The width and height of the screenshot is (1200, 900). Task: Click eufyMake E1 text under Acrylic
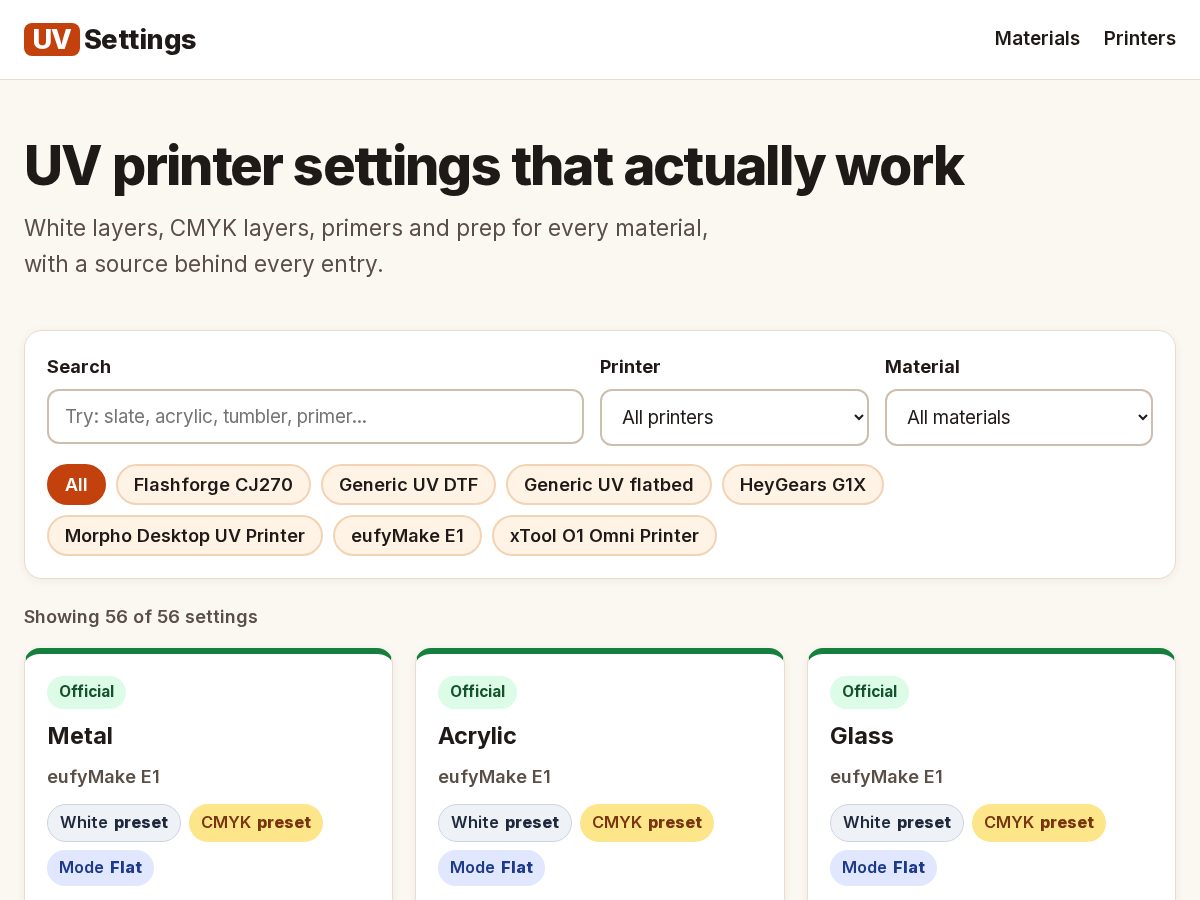tap(494, 777)
